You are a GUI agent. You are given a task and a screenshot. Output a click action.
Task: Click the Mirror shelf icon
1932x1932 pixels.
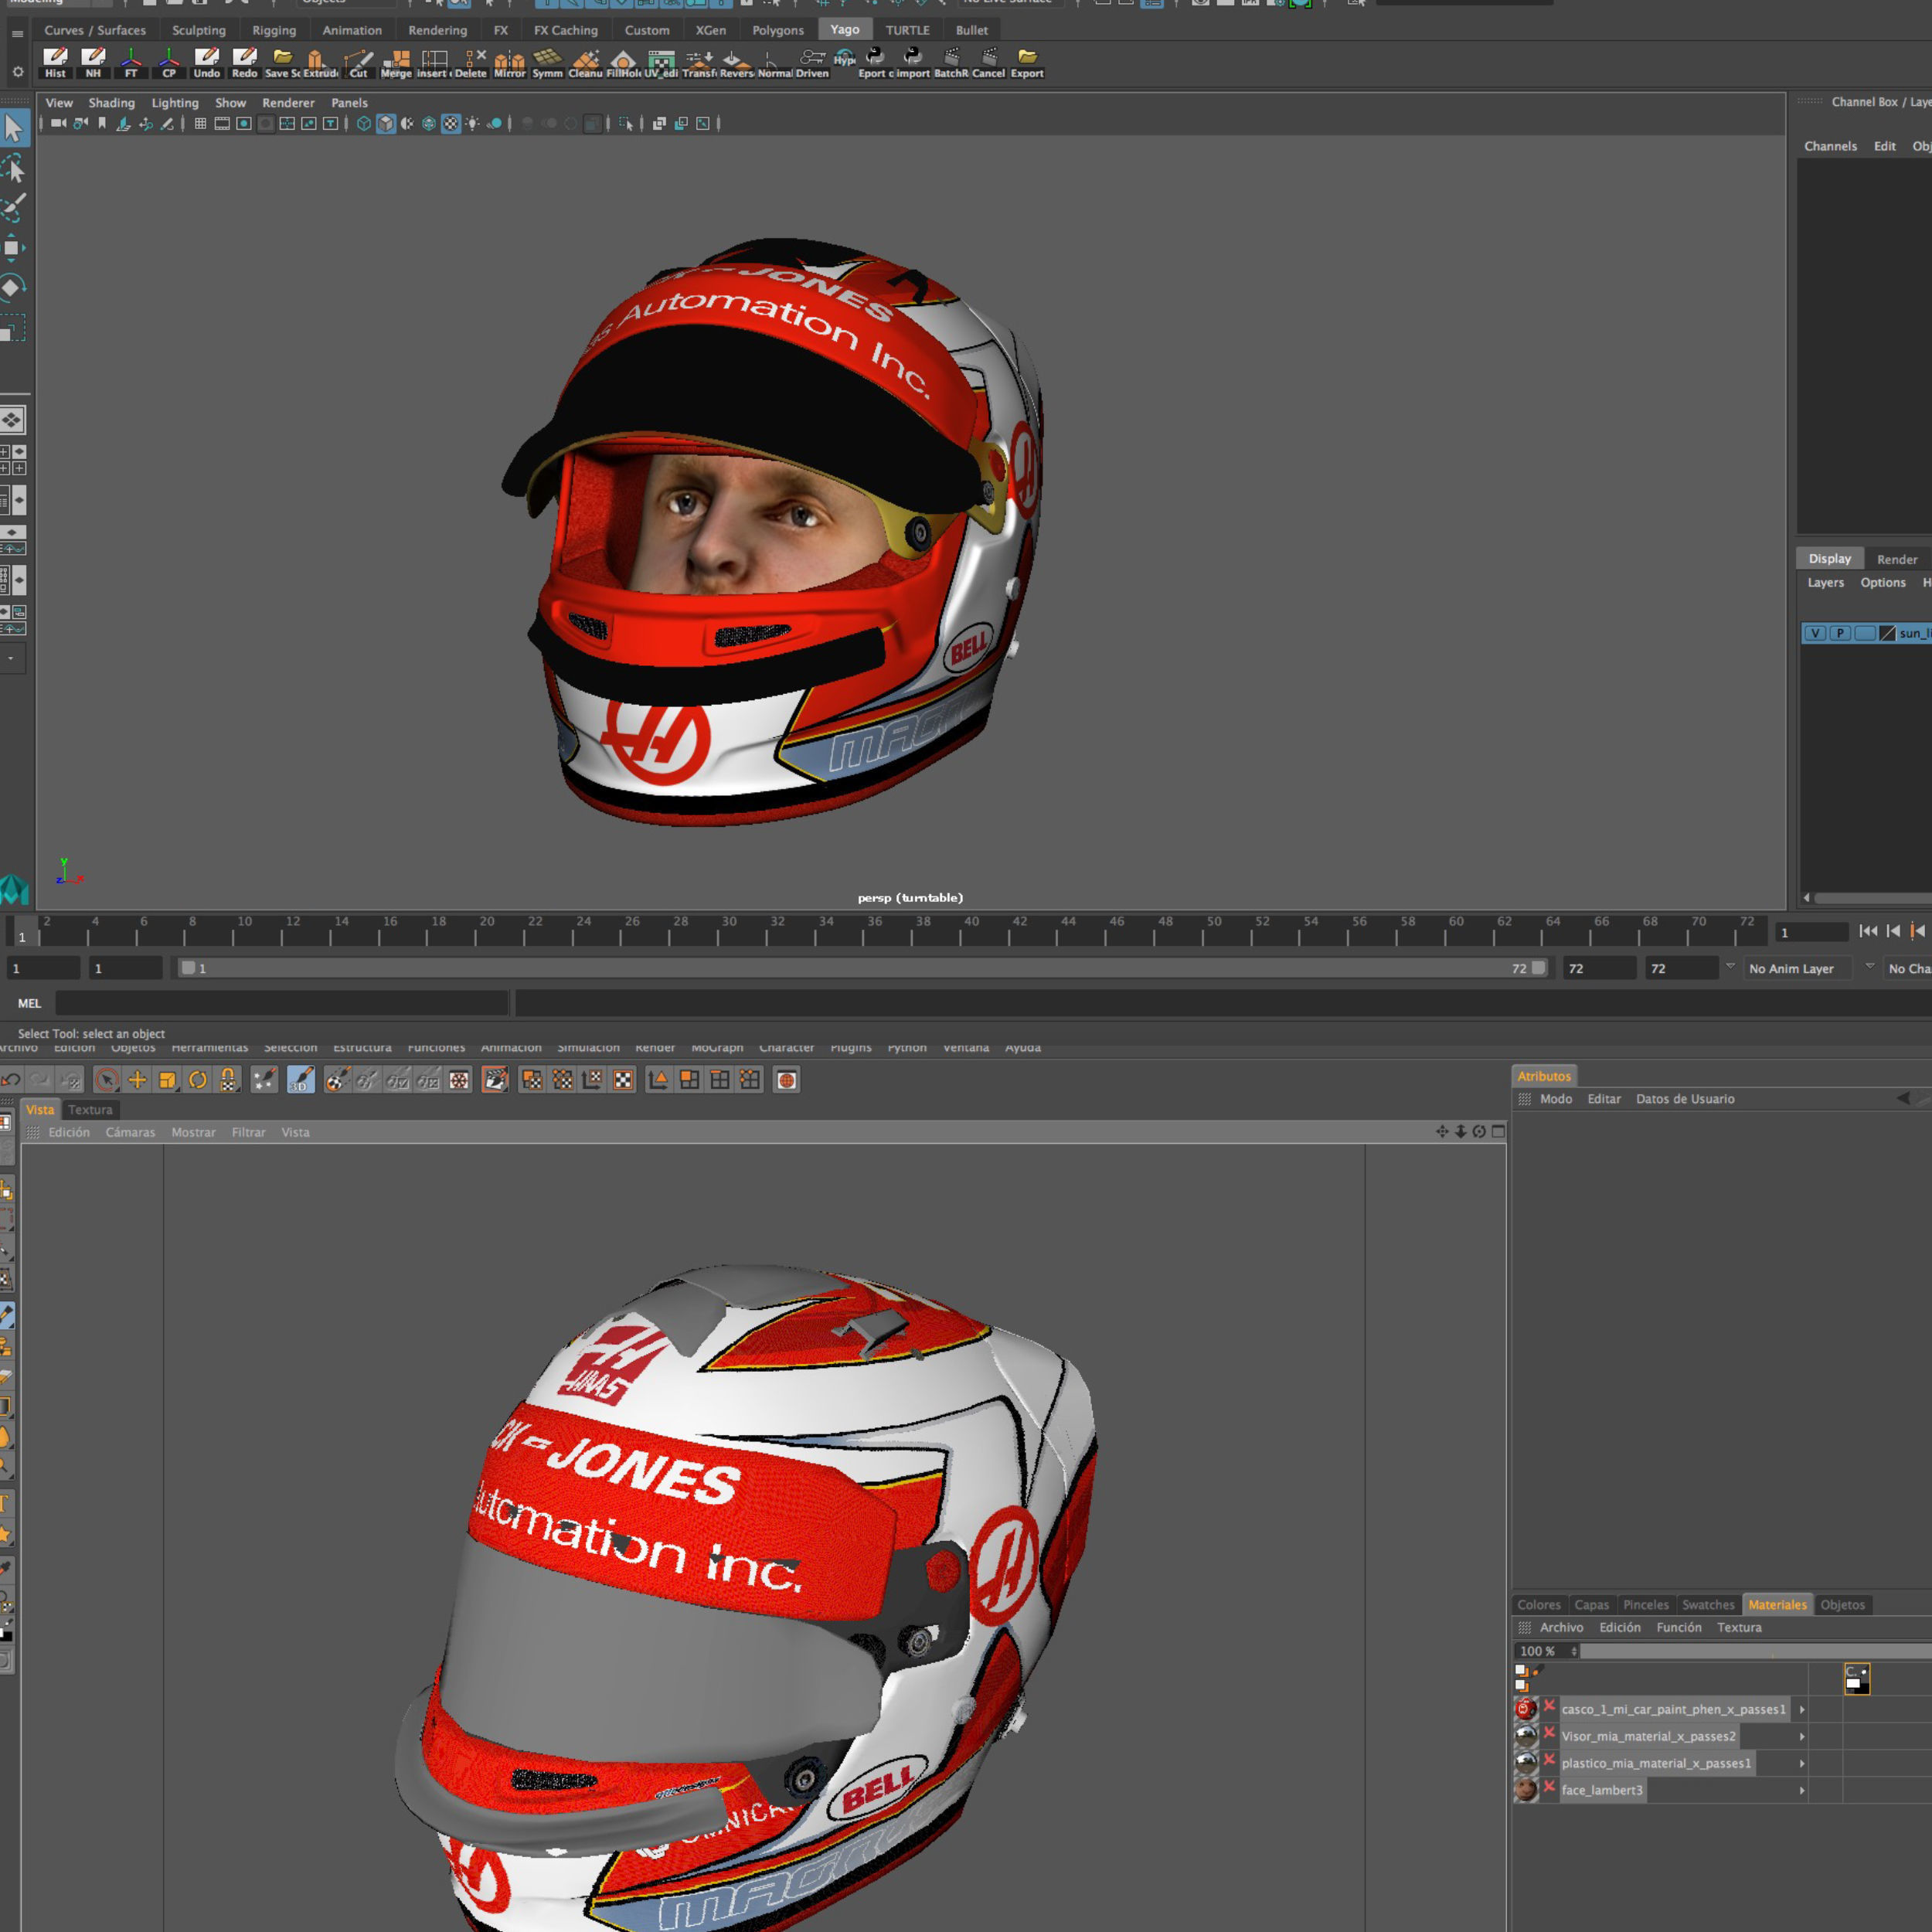pyautogui.click(x=509, y=62)
